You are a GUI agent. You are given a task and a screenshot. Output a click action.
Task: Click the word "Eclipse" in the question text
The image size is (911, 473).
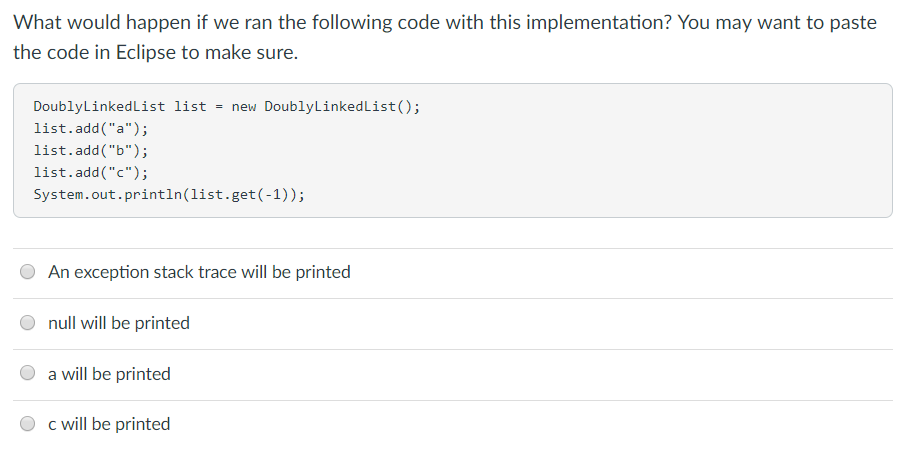(142, 53)
